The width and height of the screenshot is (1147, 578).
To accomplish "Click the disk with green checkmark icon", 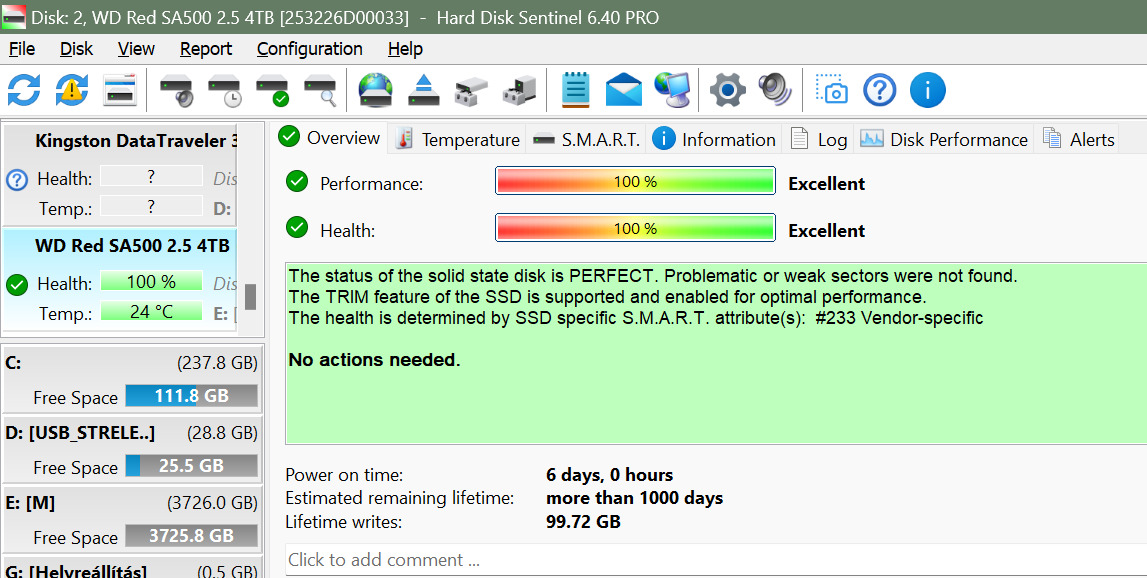I will [272, 90].
